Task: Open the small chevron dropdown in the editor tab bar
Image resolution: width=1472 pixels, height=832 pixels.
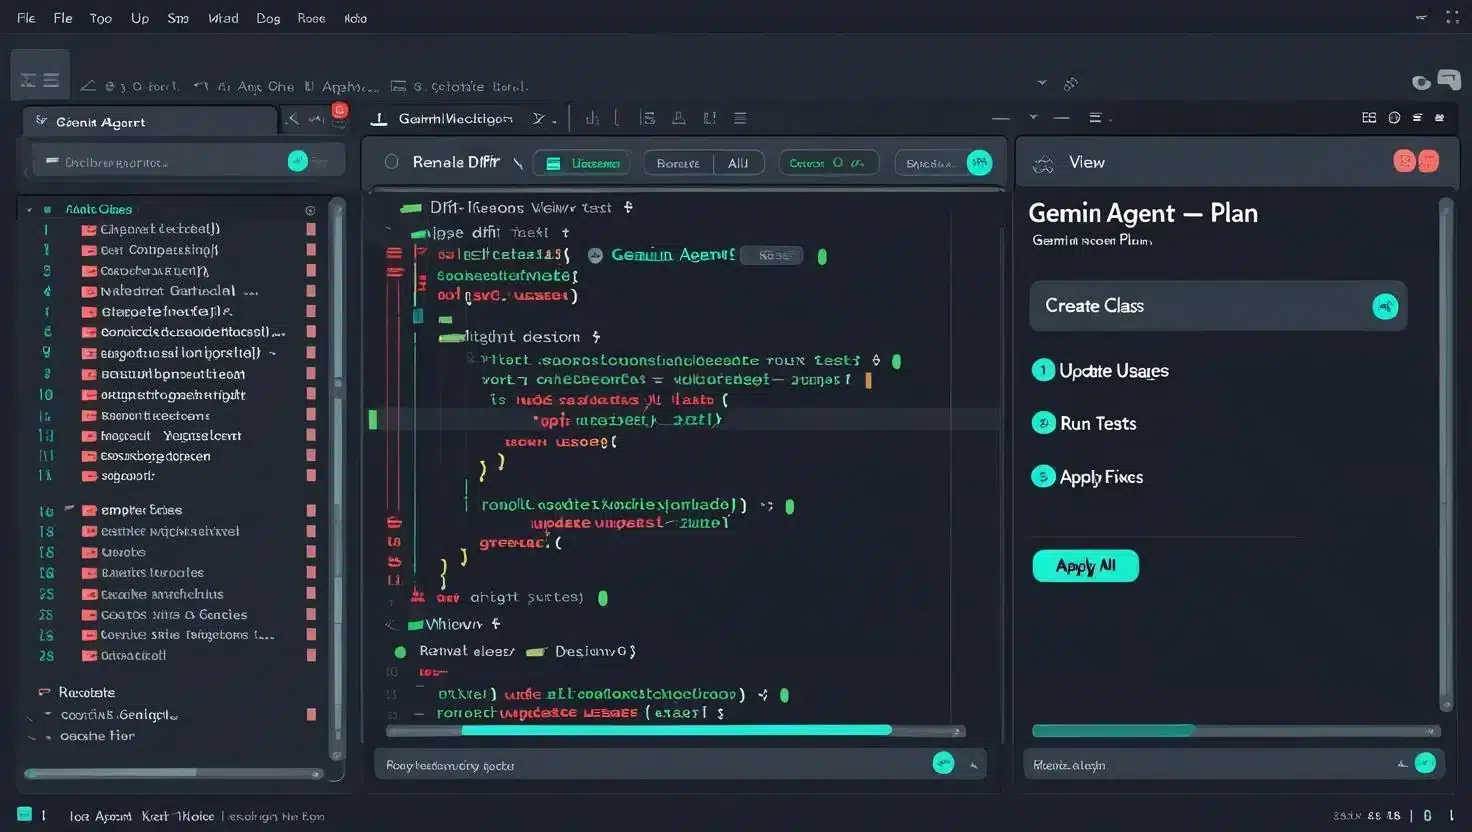Action: tap(1033, 117)
